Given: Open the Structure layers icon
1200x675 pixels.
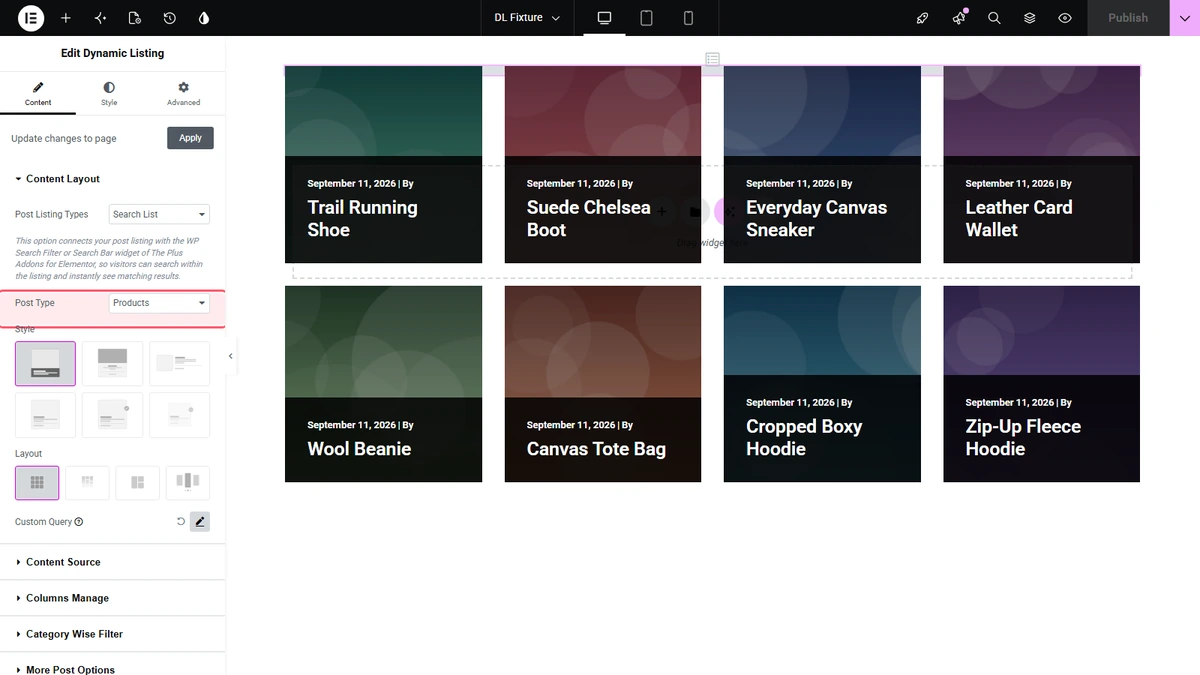Looking at the screenshot, I should pos(1029,18).
